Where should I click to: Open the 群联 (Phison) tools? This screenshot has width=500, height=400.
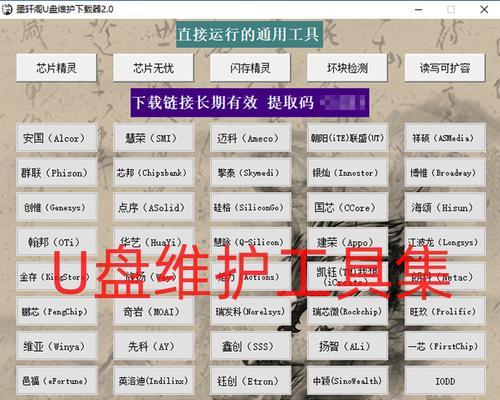coord(56,172)
